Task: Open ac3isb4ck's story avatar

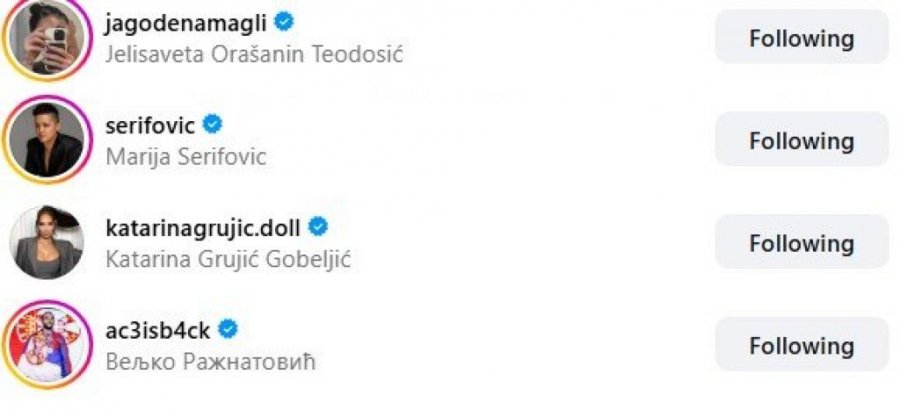Action: [45, 346]
